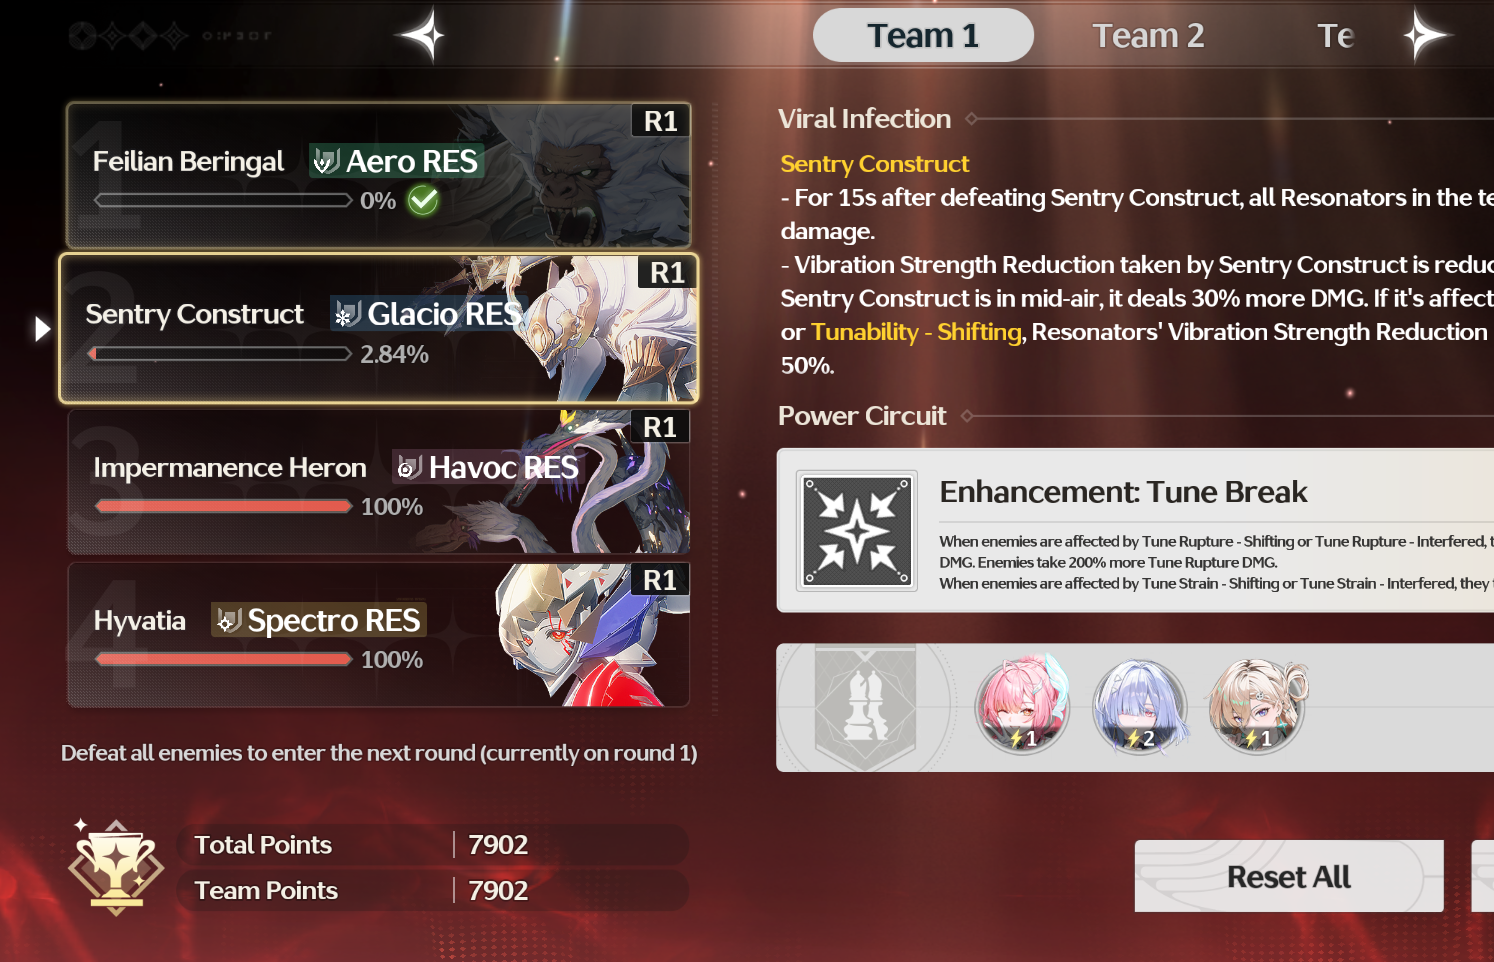Click the Havoc RES shield icon
1494x962 pixels.
(x=408, y=467)
